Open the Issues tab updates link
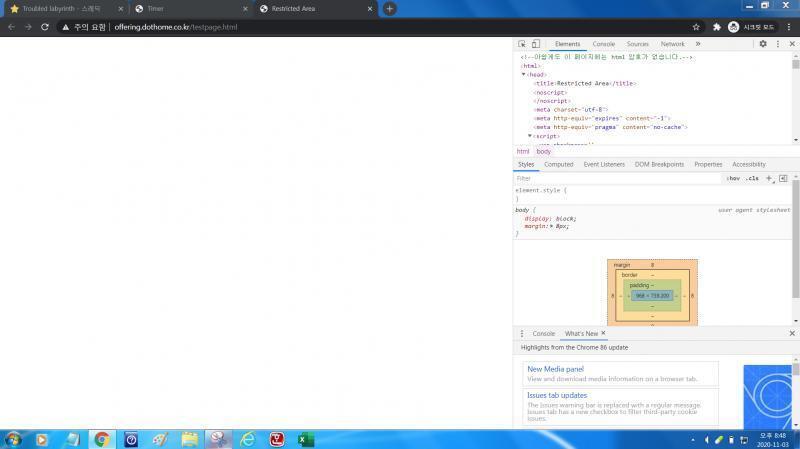This screenshot has width=800, height=449. click(x=557, y=395)
